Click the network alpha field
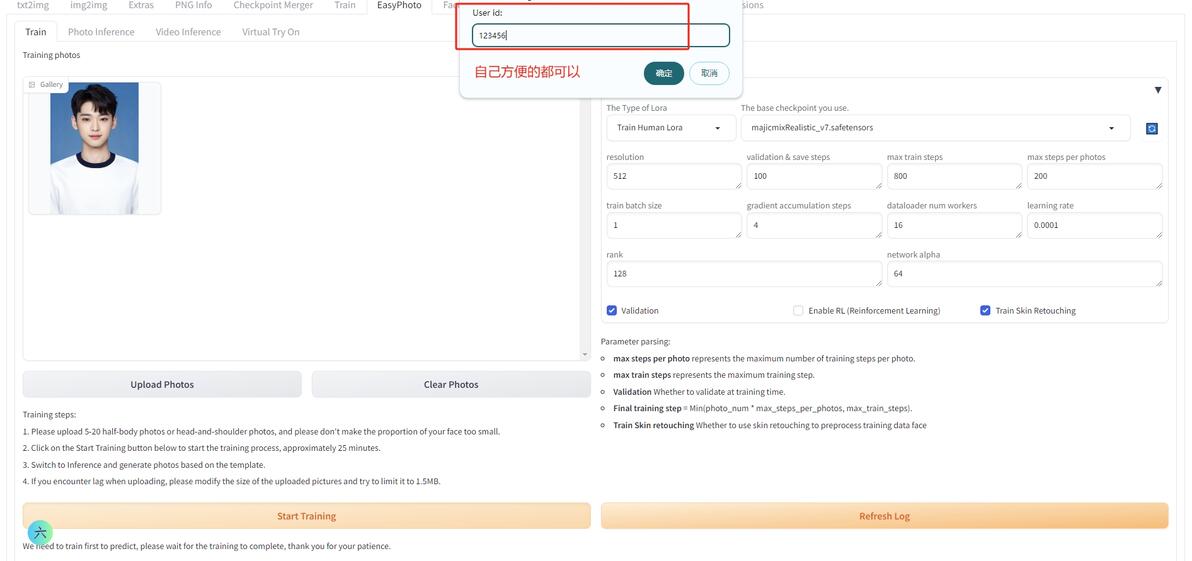 (1025, 274)
